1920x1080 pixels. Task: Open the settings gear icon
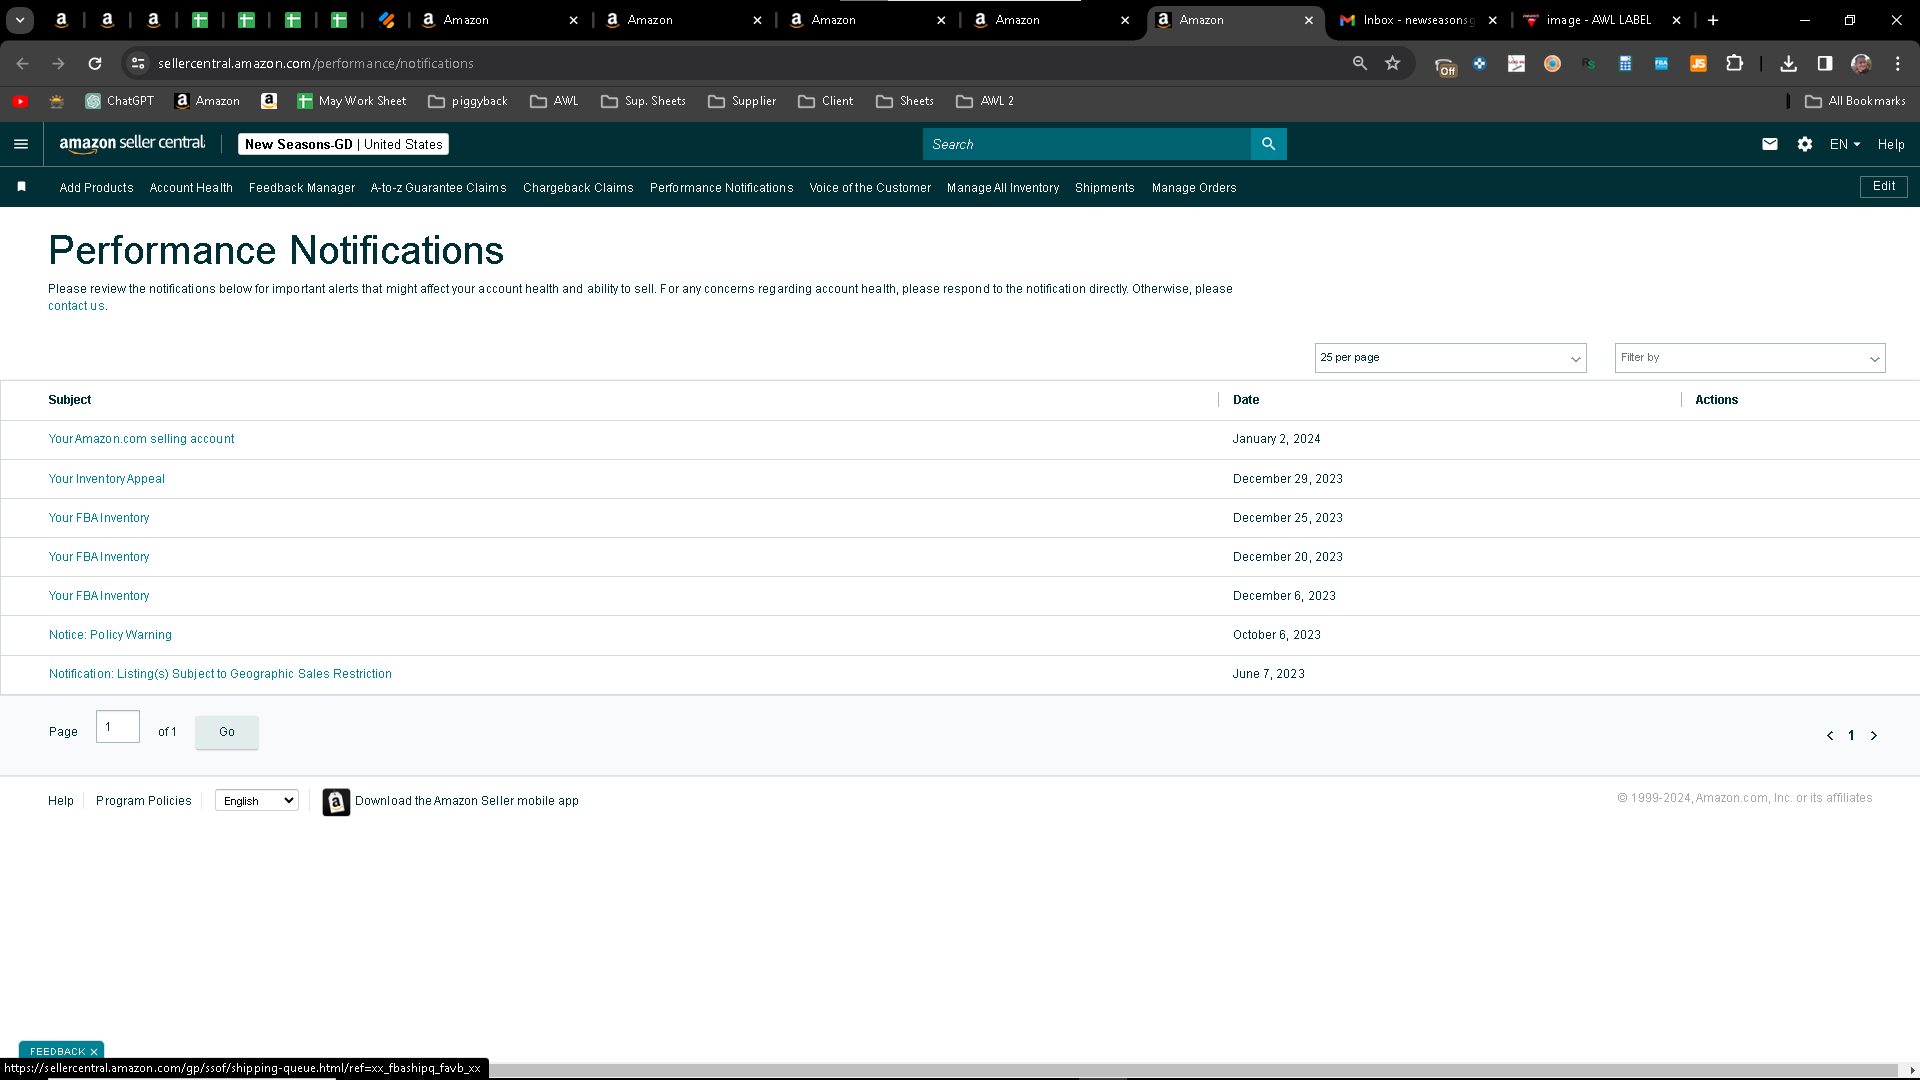coord(1805,144)
